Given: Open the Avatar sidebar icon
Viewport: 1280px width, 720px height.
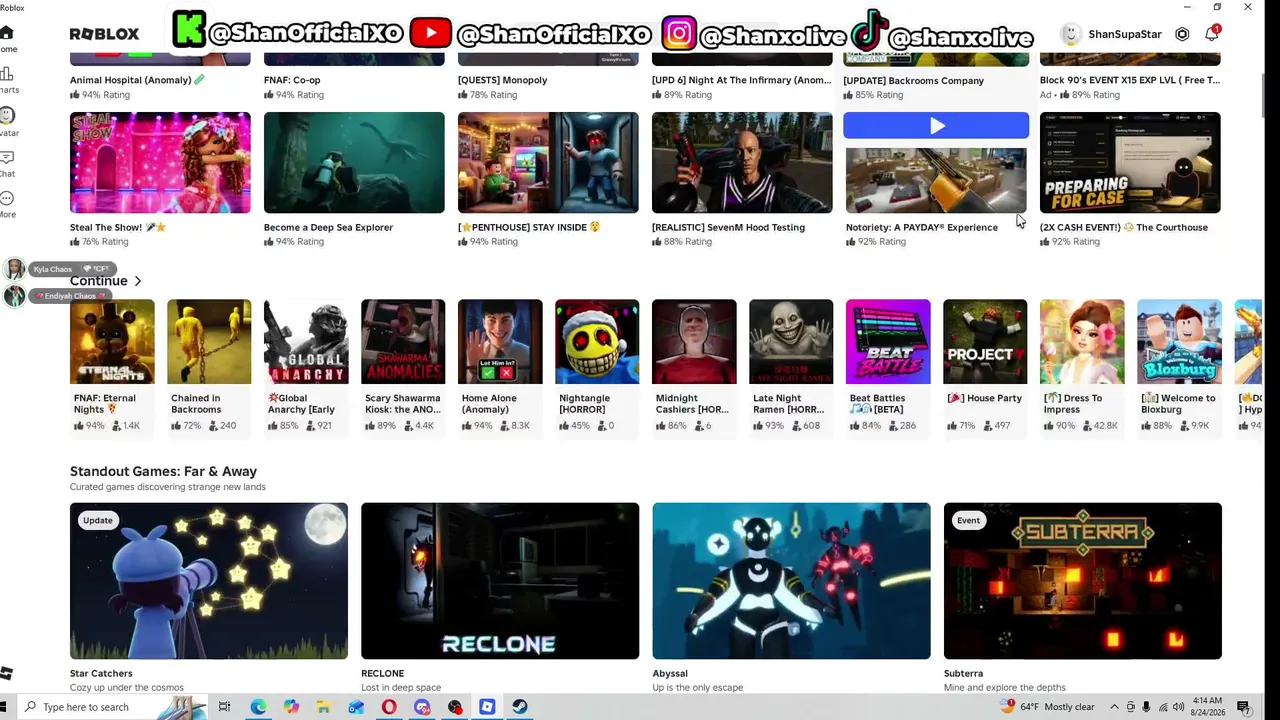Looking at the screenshot, I should click(6, 116).
